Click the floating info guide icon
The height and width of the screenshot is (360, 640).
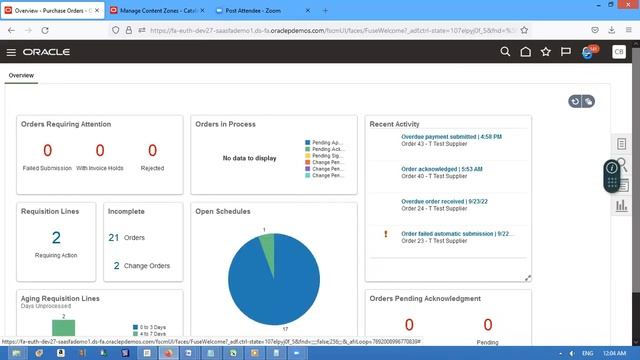coord(611,167)
